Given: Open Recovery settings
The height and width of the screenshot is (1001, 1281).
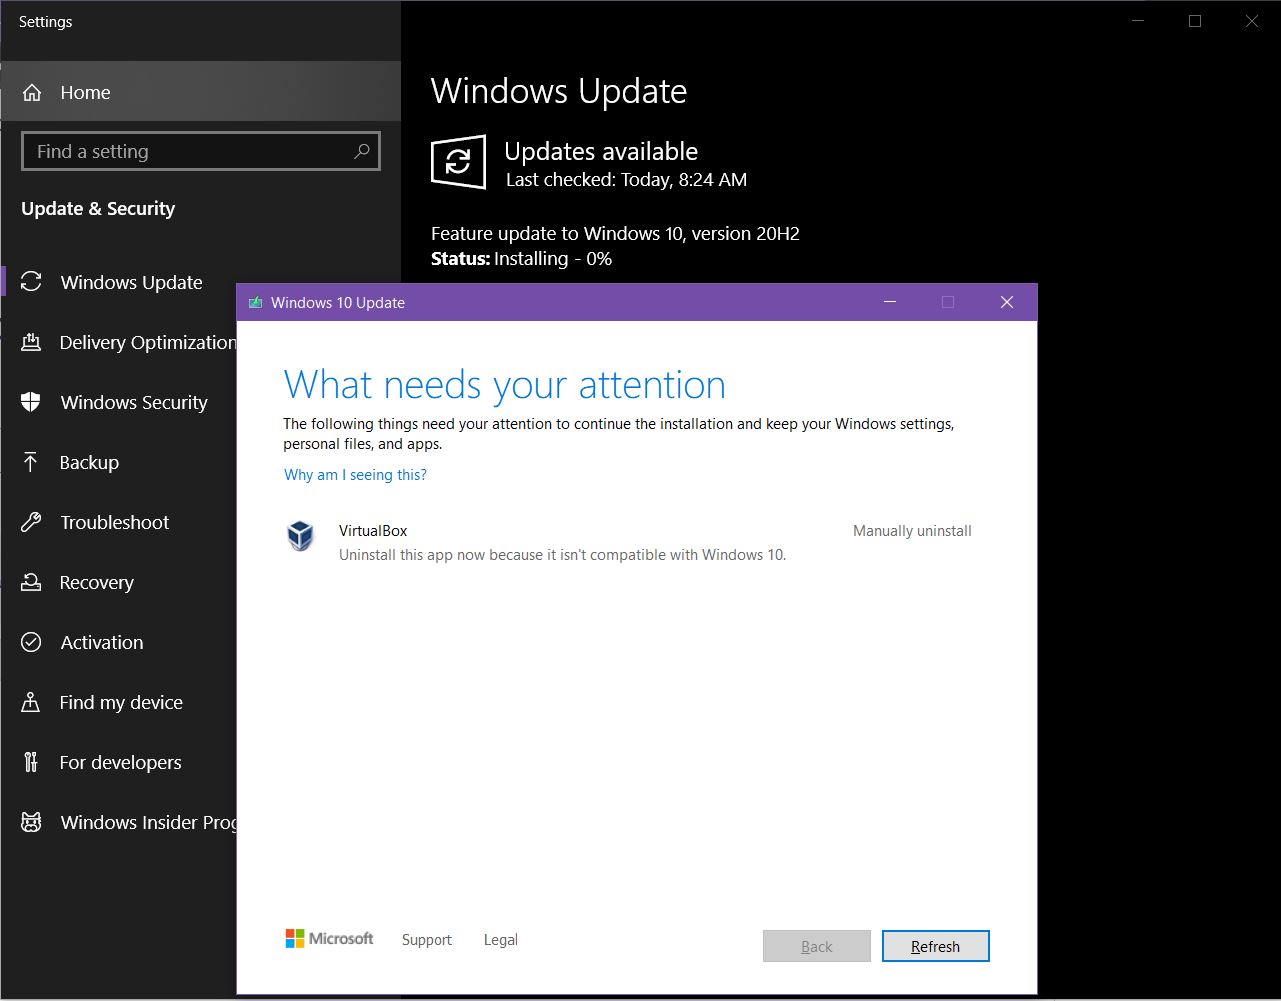Looking at the screenshot, I should pyautogui.click(x=118, y=582).
